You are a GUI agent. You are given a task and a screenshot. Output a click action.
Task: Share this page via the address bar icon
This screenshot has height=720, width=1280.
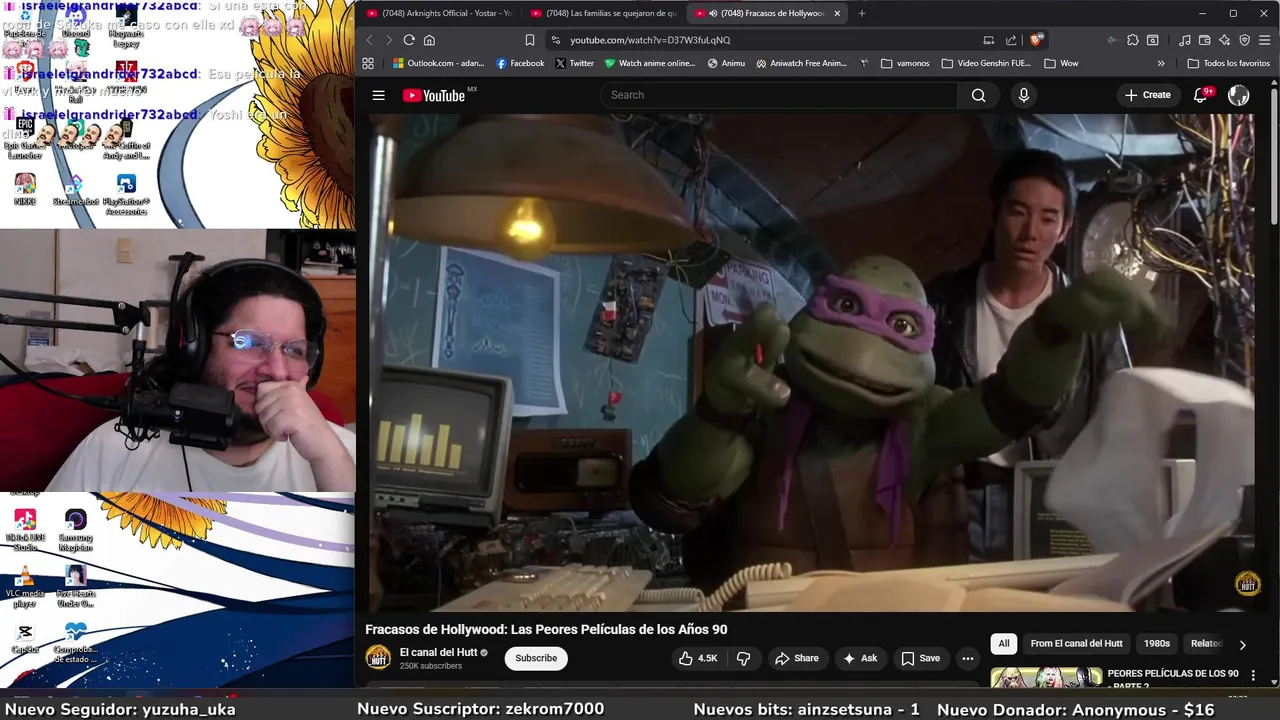[x=1011, y=40]
